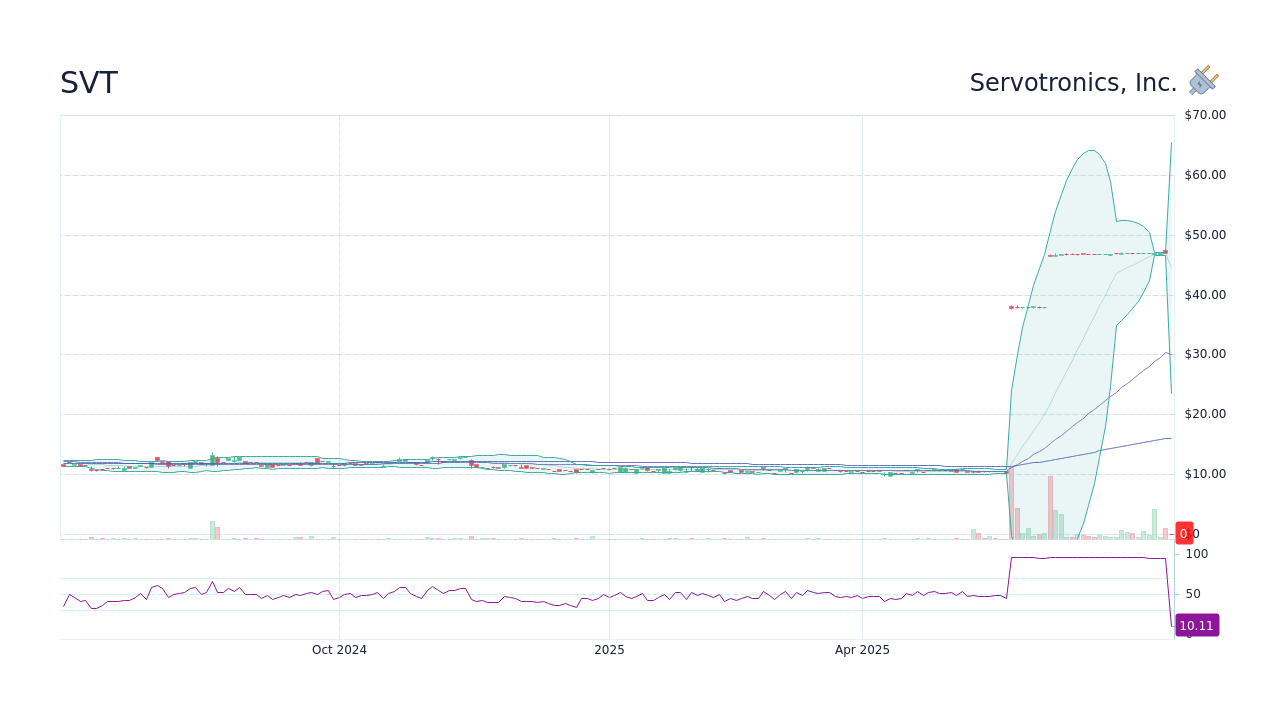Select the dashed red marker at $38 level
1280x720 pixels.
1012,307
